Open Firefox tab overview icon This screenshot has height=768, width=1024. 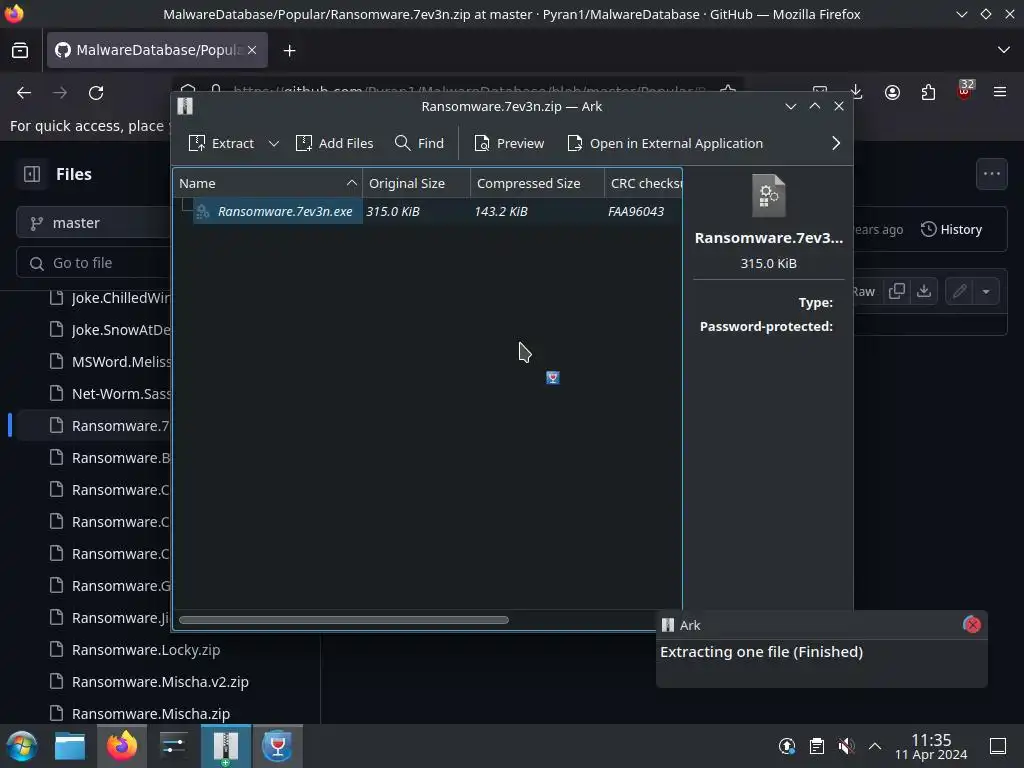20,50
